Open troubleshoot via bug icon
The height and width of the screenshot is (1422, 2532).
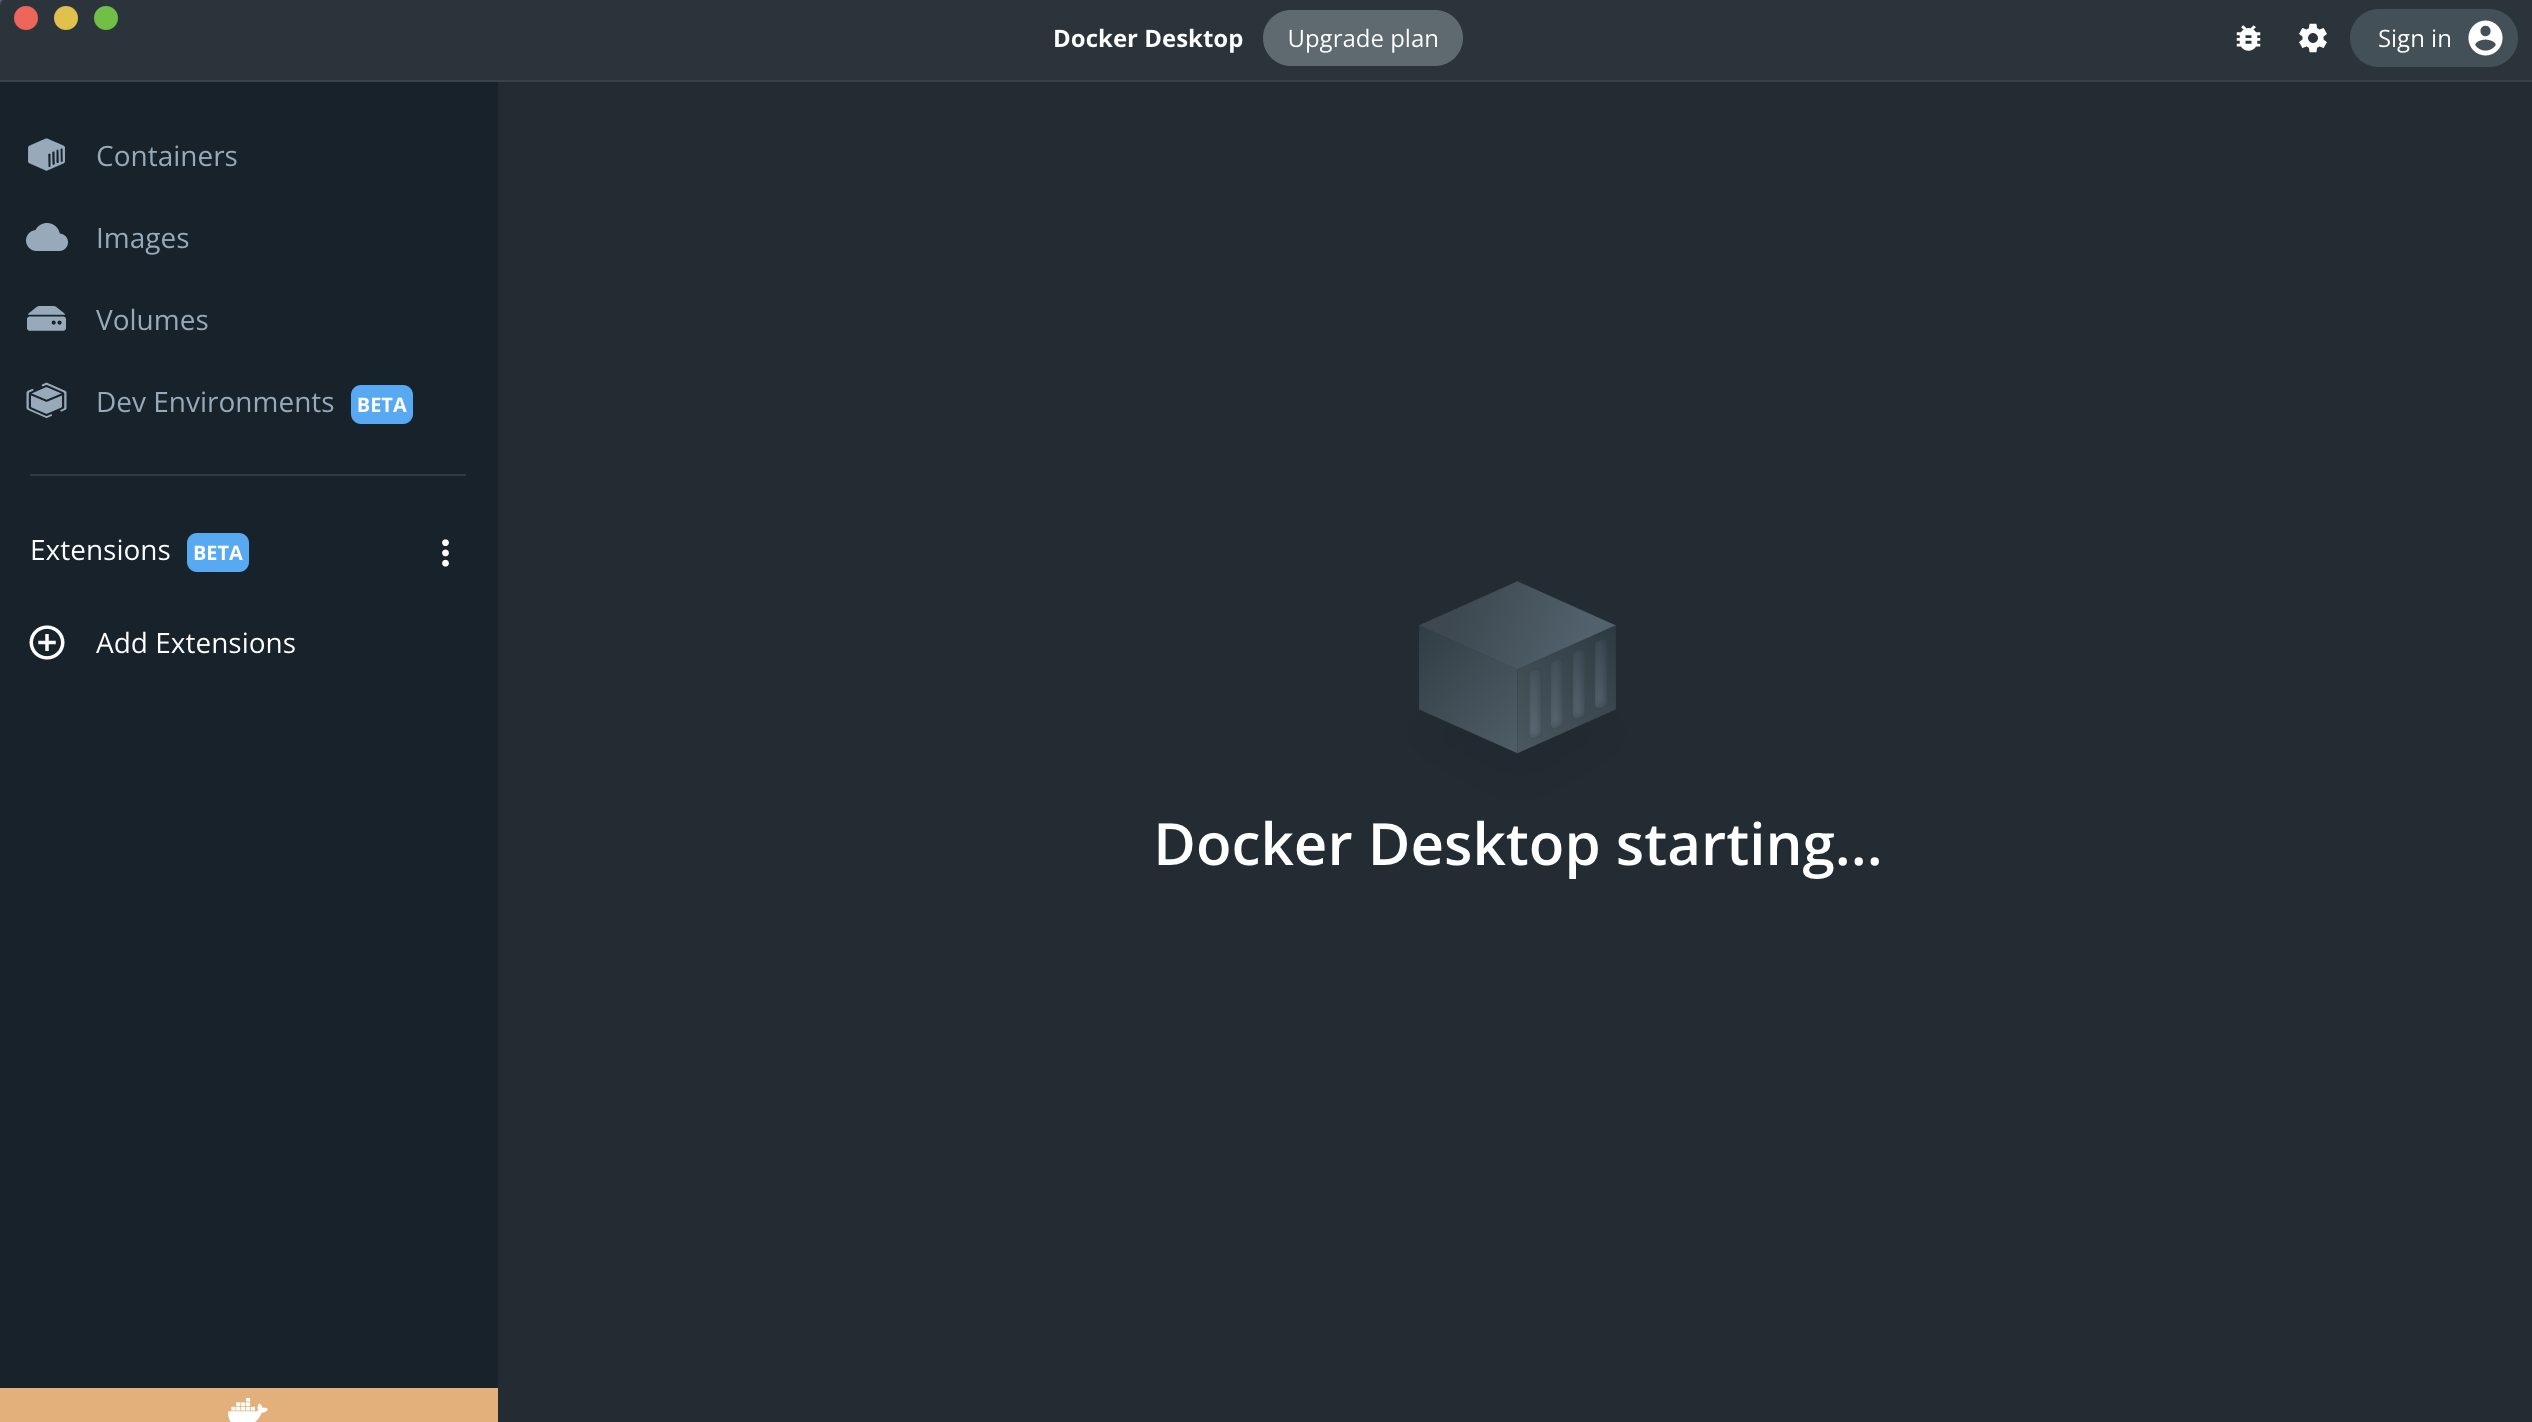tap(2248, 39)
